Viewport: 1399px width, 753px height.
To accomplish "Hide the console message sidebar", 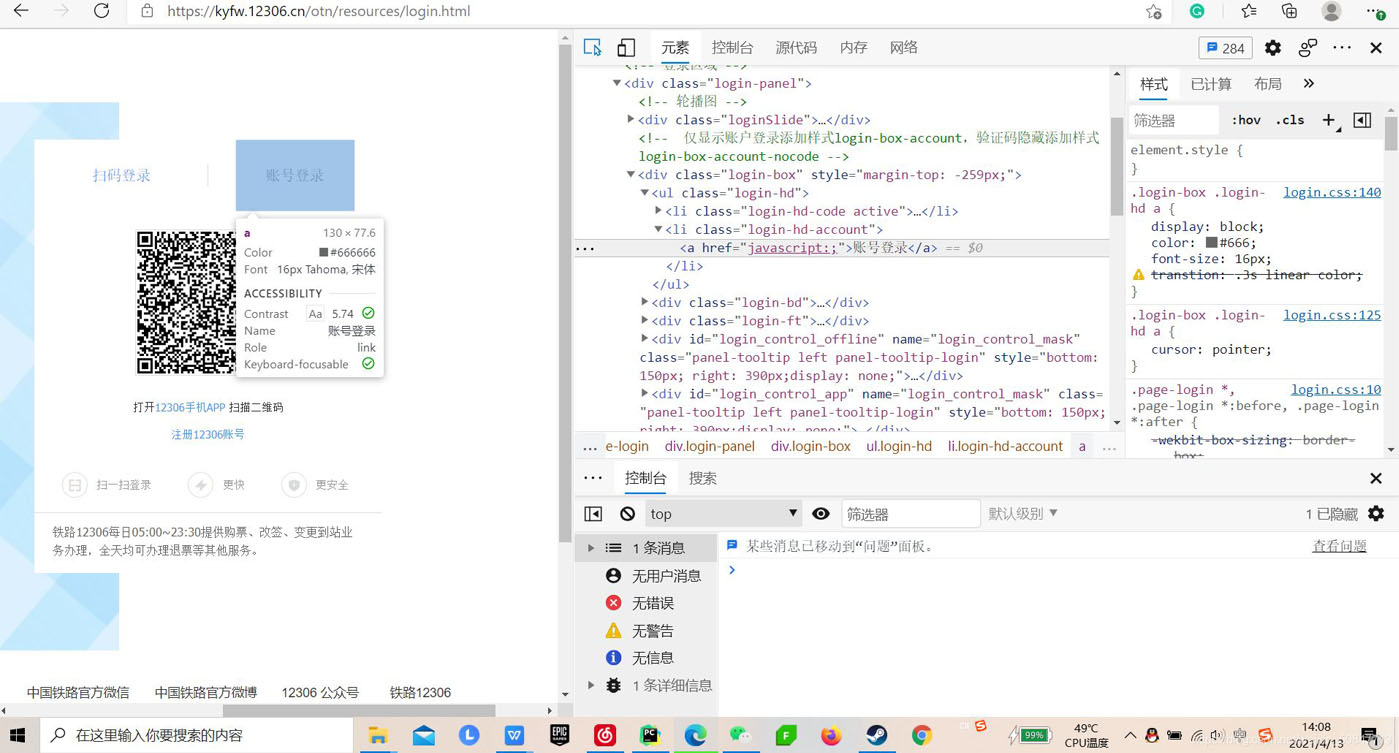I will [593, 513].
